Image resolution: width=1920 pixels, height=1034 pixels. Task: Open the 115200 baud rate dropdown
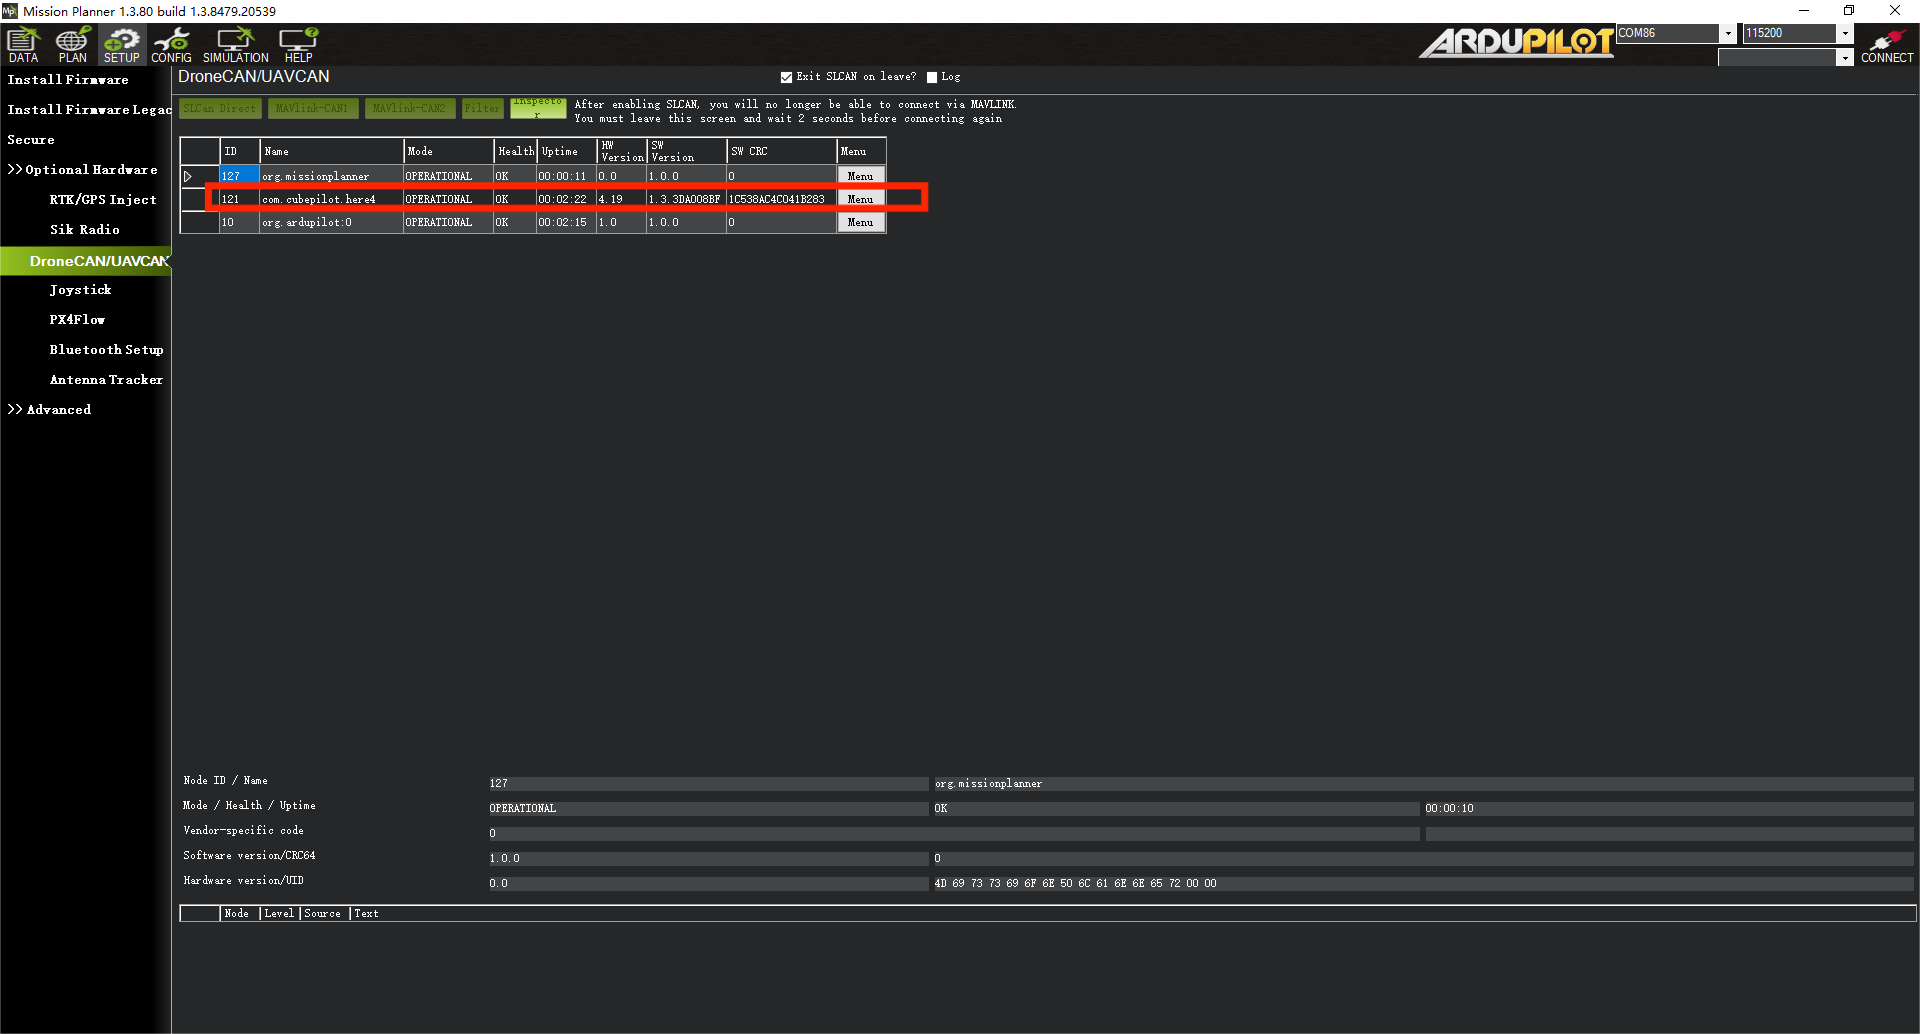pos(1845,33)
